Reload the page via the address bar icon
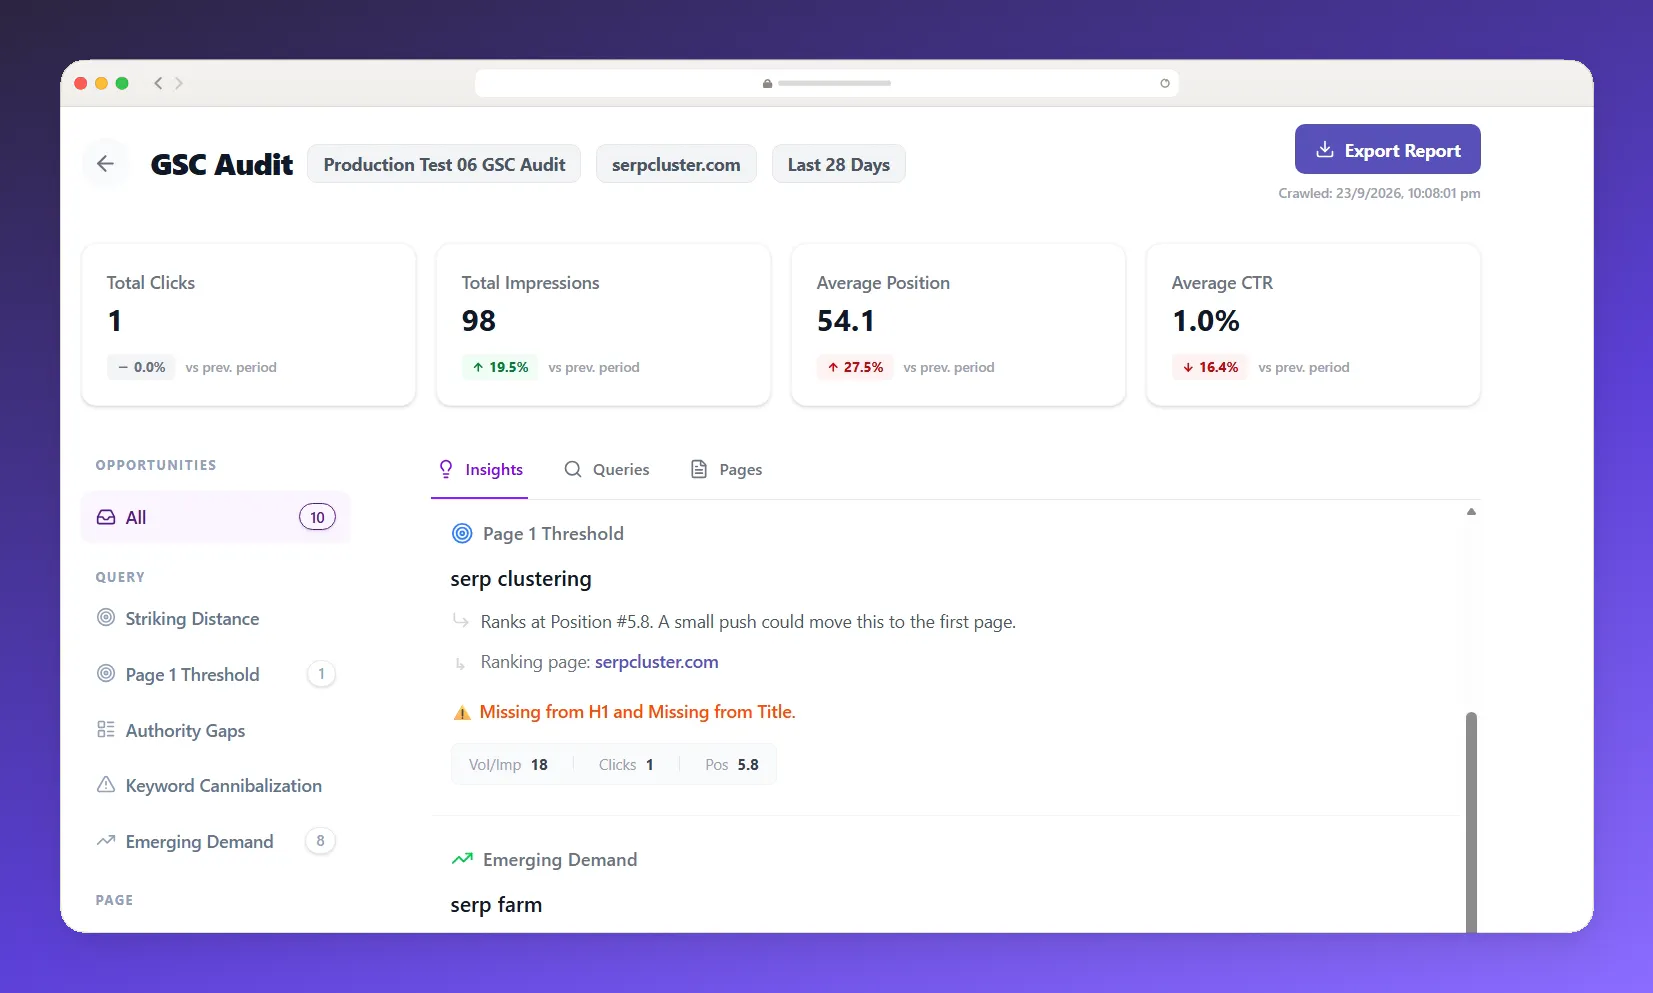 (x=1164, y=83)
